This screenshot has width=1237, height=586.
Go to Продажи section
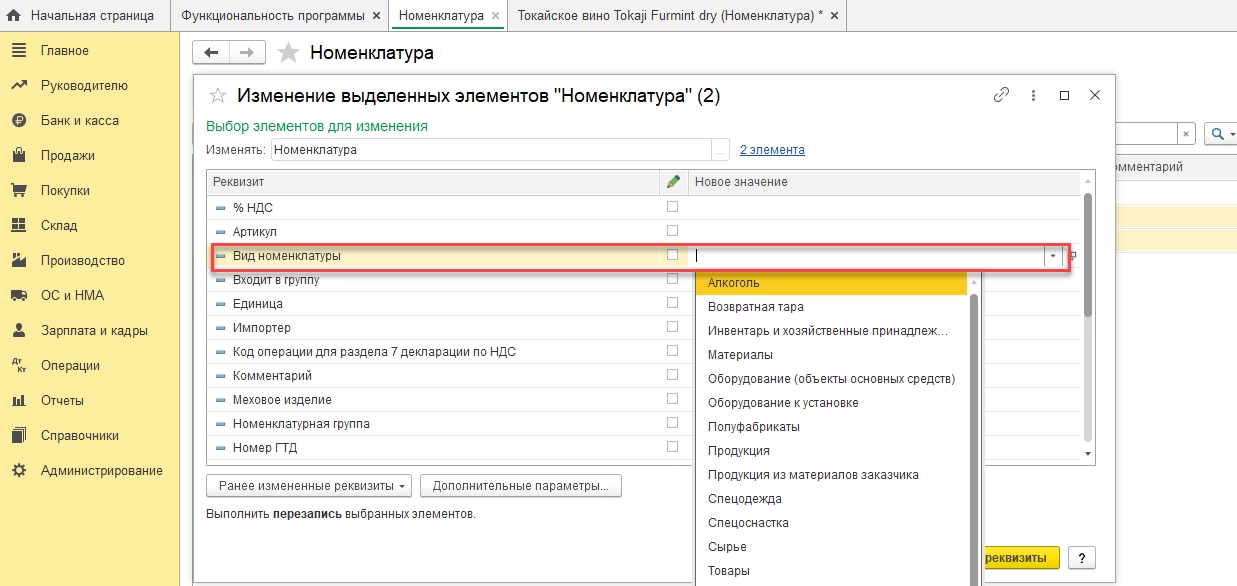tap(67, 156)
